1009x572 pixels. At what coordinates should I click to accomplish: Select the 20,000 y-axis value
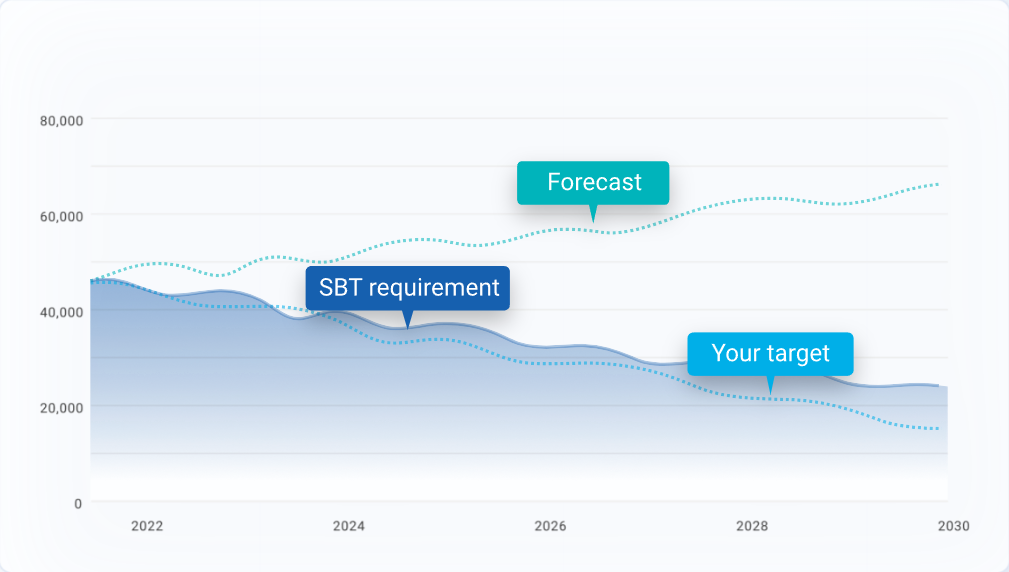coord(61,407)
